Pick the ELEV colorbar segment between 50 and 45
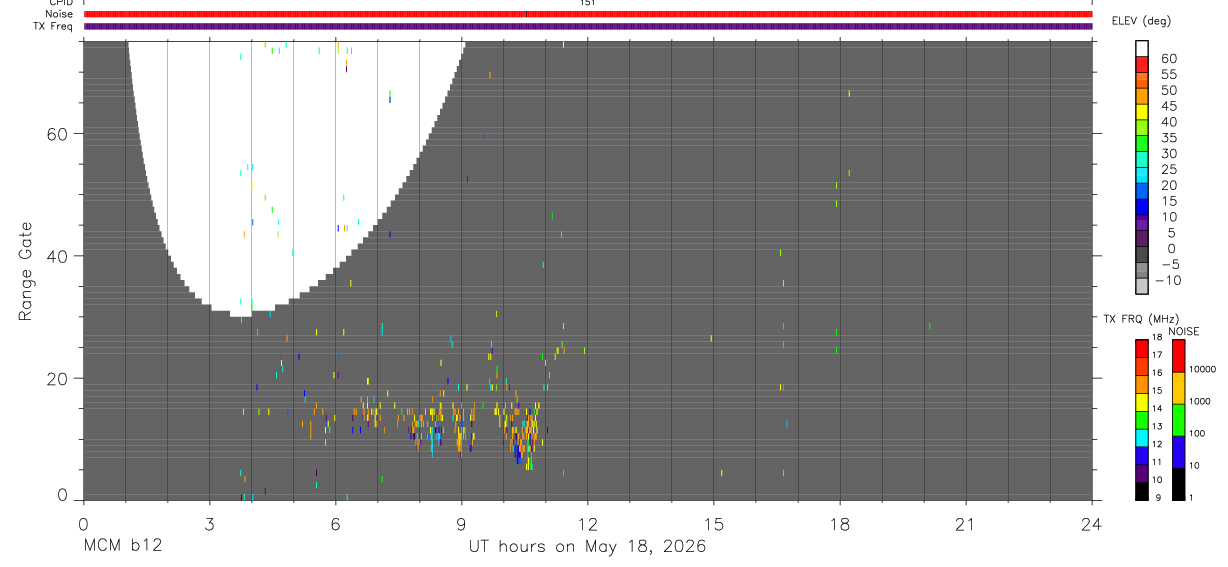 pos(1142,95)
